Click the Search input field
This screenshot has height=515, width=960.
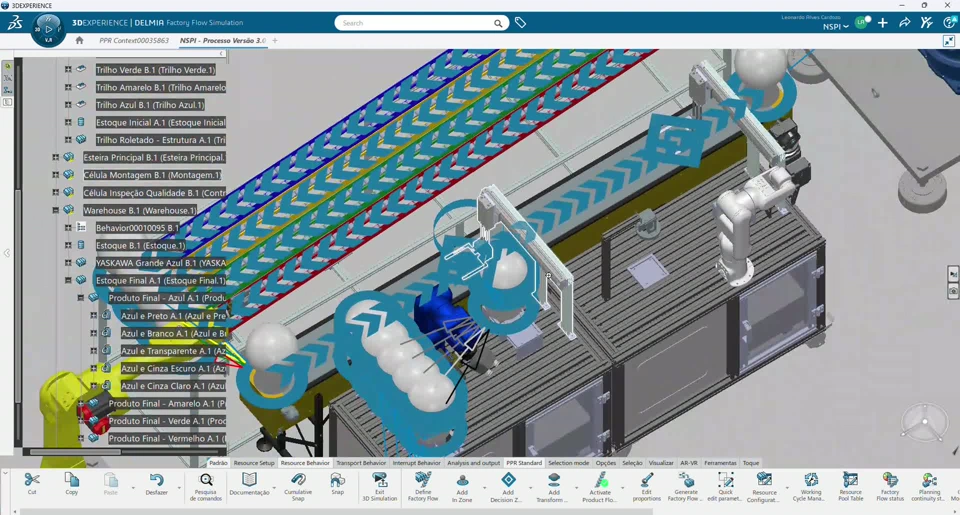416,23
